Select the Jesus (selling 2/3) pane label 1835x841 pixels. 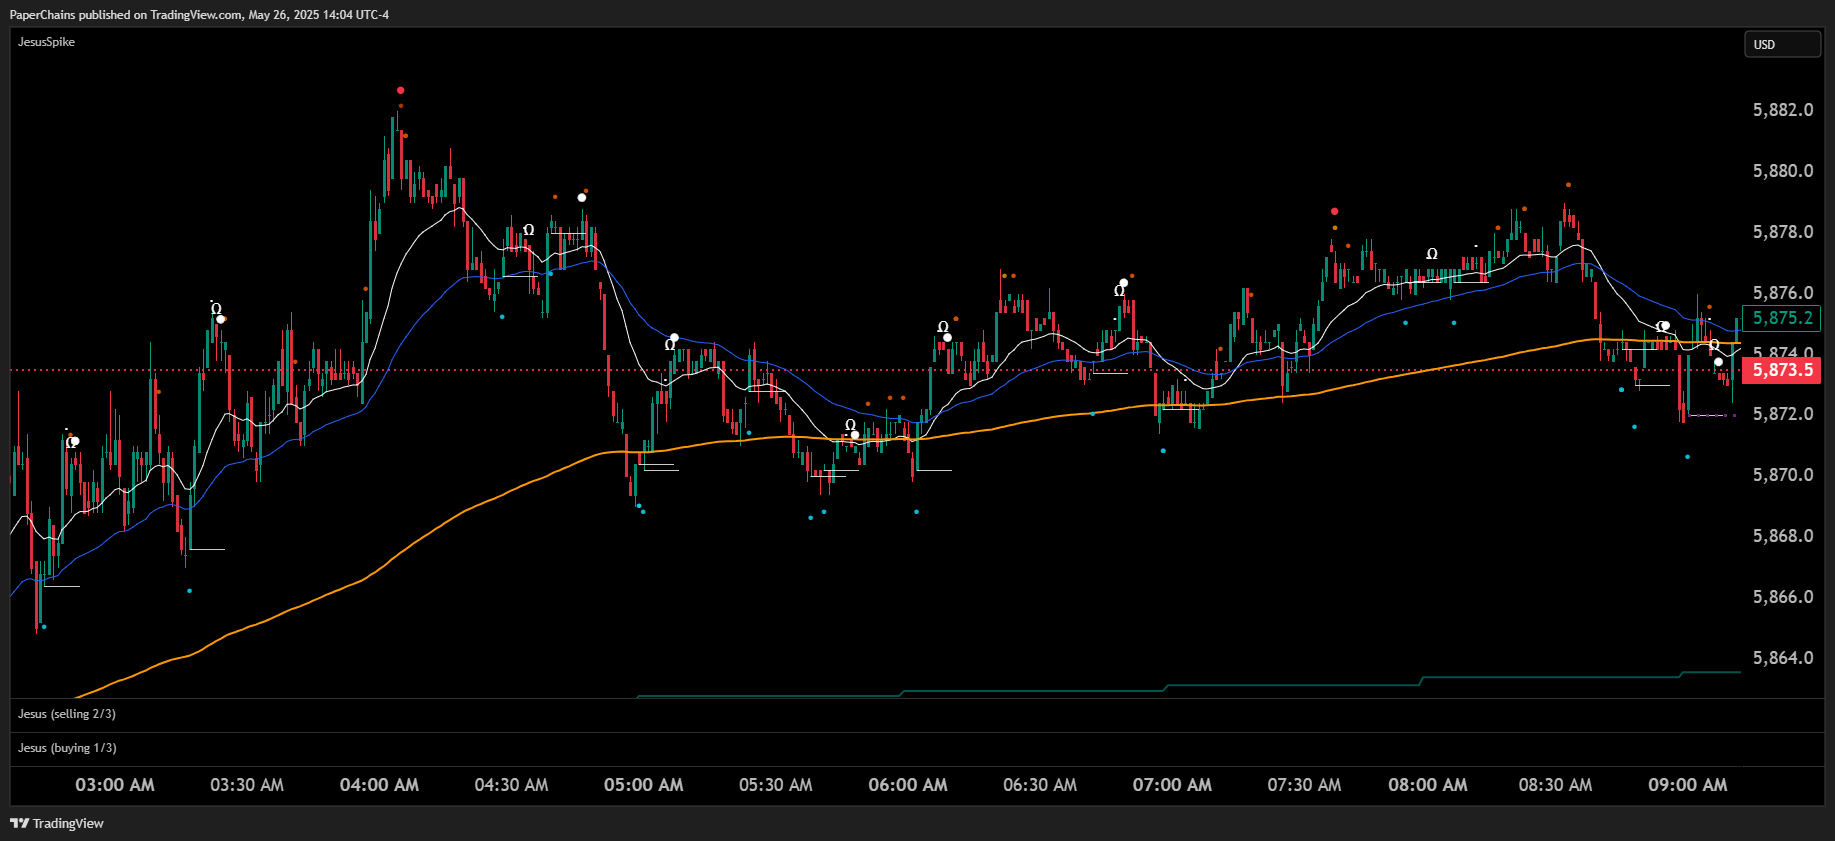67,714
